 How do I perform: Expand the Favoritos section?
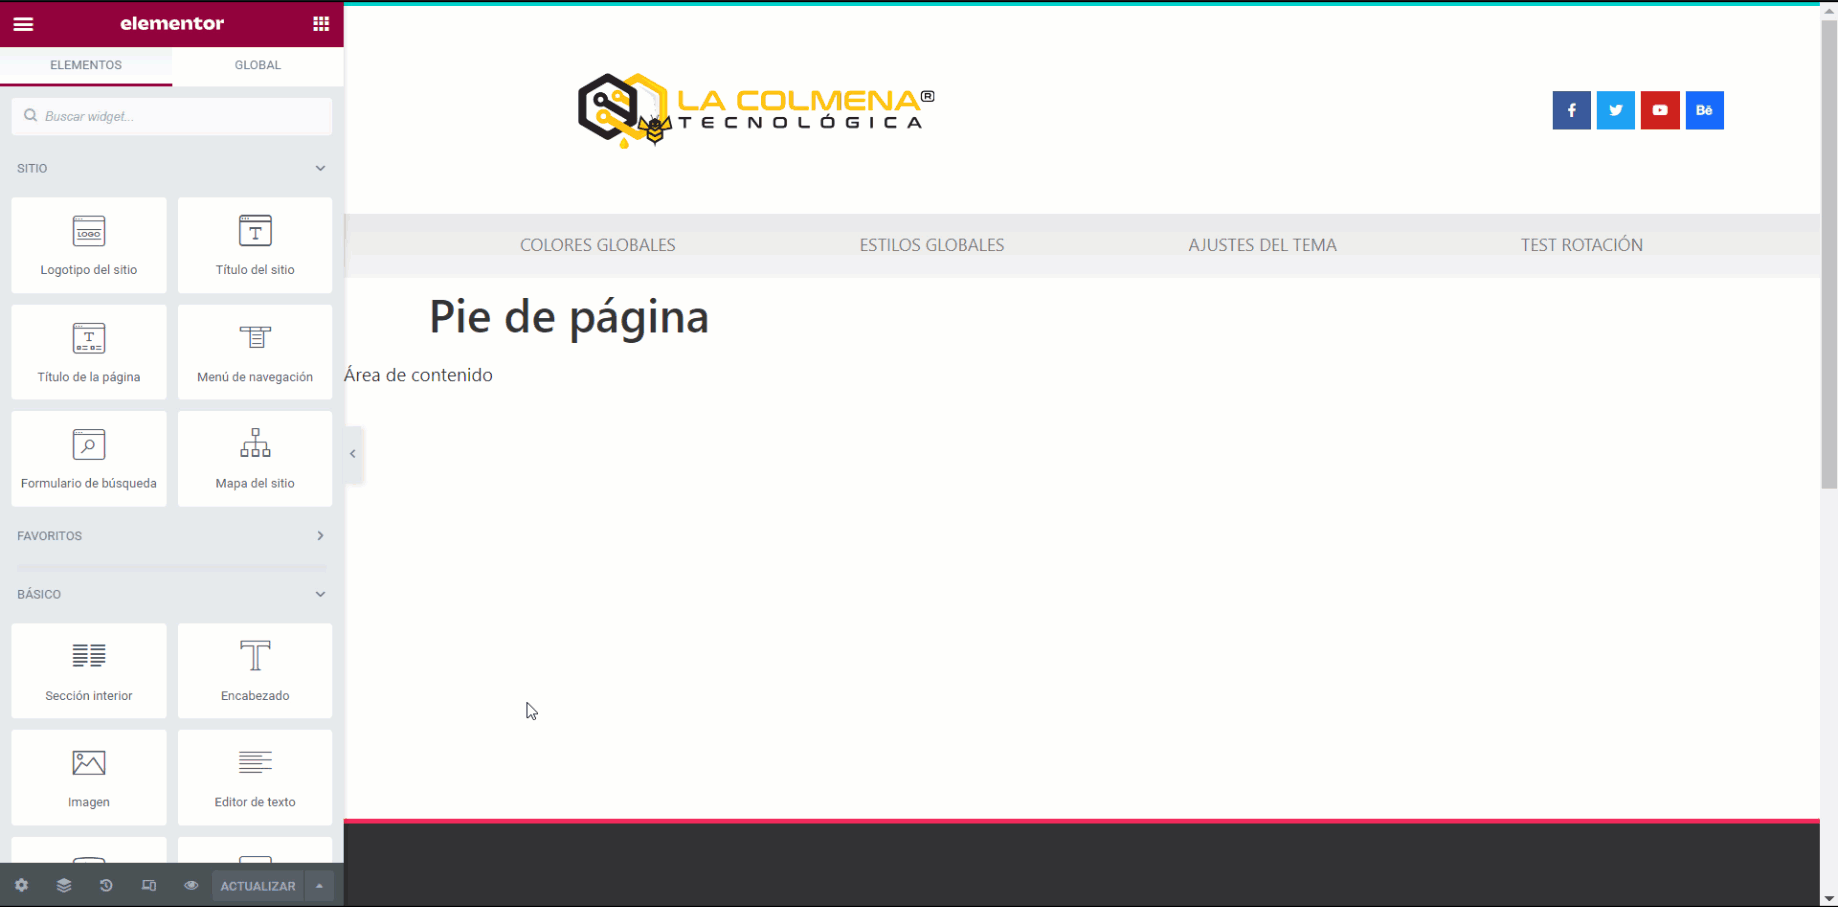coord(320,536)
